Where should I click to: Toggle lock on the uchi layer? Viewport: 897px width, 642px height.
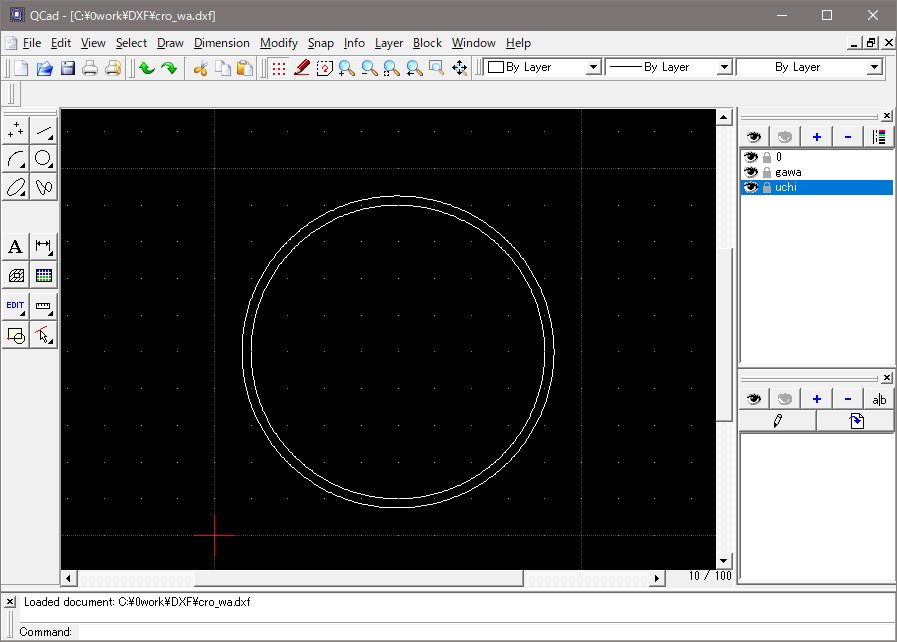coord(767,187)
